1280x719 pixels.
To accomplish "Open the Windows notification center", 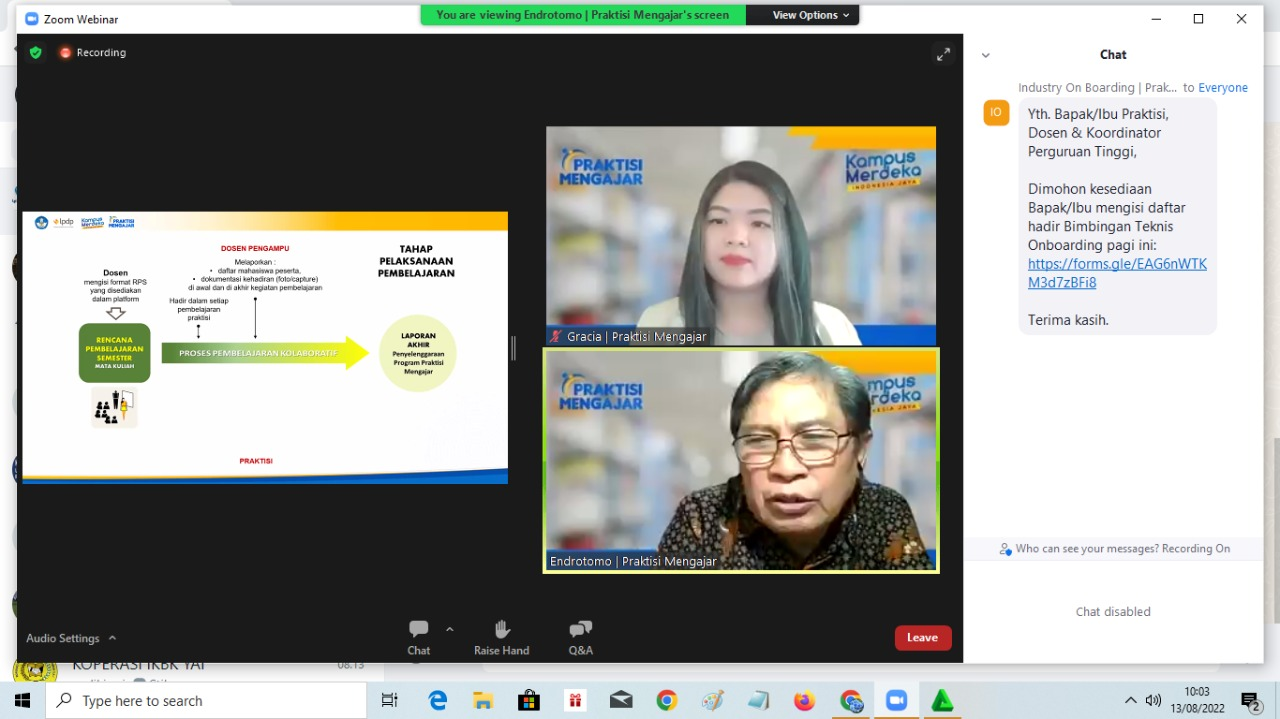I will click(1250, 701).
